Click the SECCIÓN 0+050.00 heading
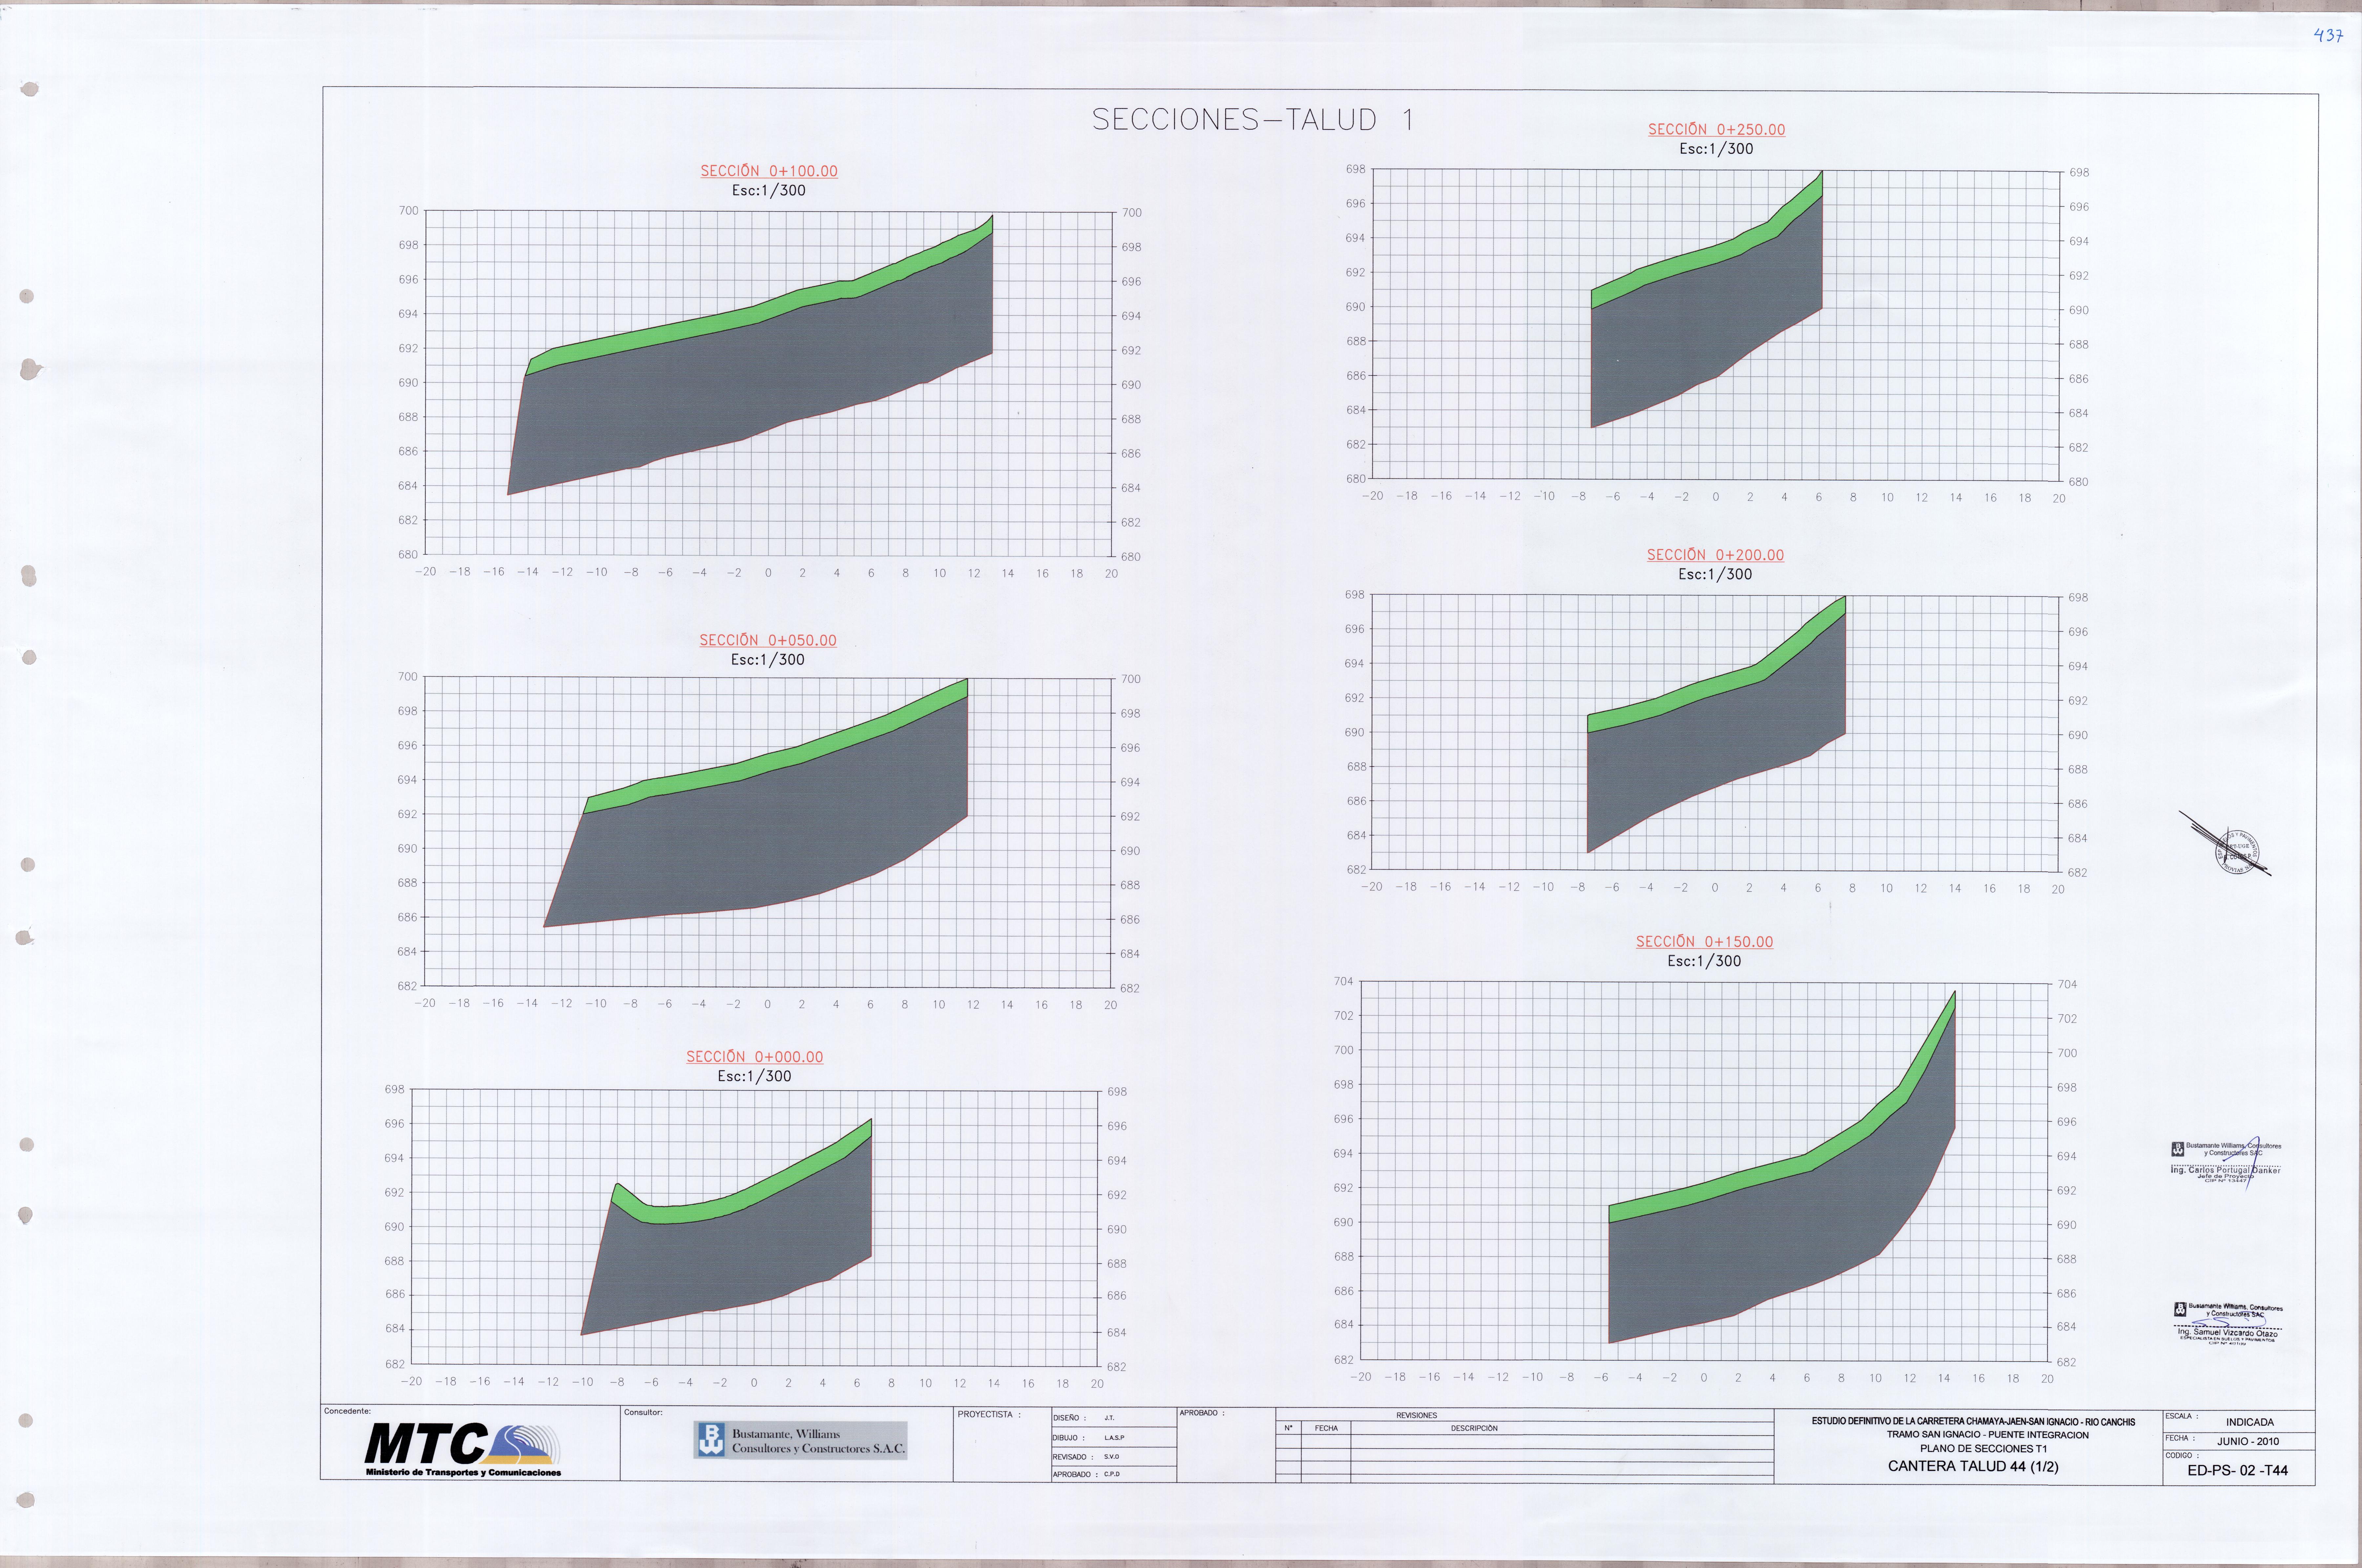Screen dimensions: 2362x1568 [768, 640]
